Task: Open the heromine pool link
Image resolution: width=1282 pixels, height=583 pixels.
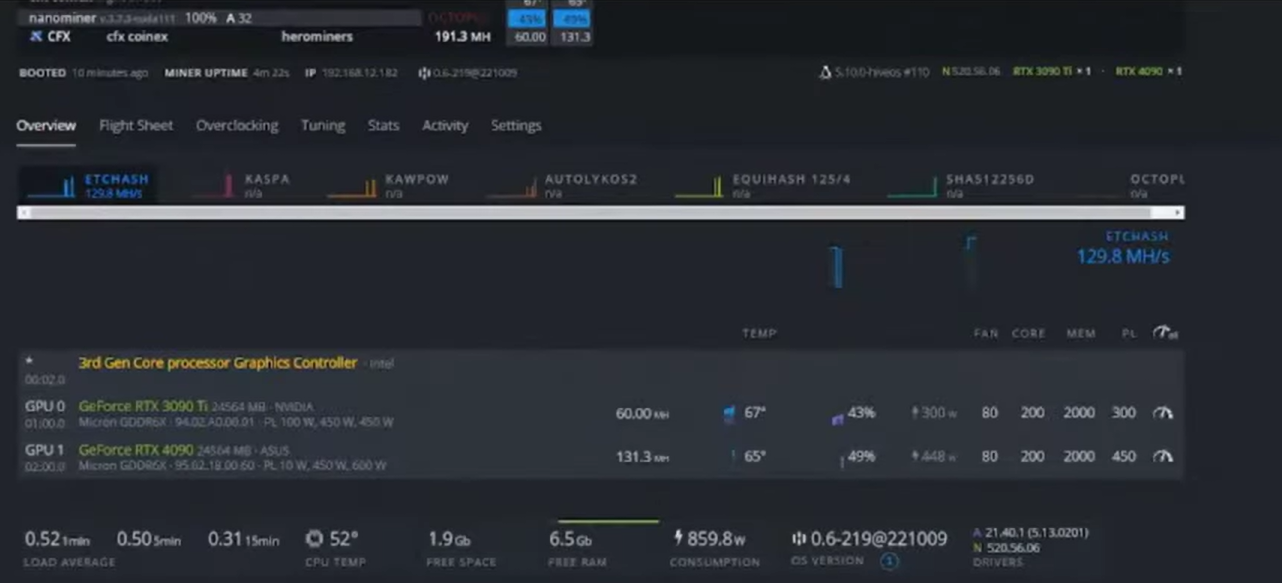Action: tap(317, 36)
